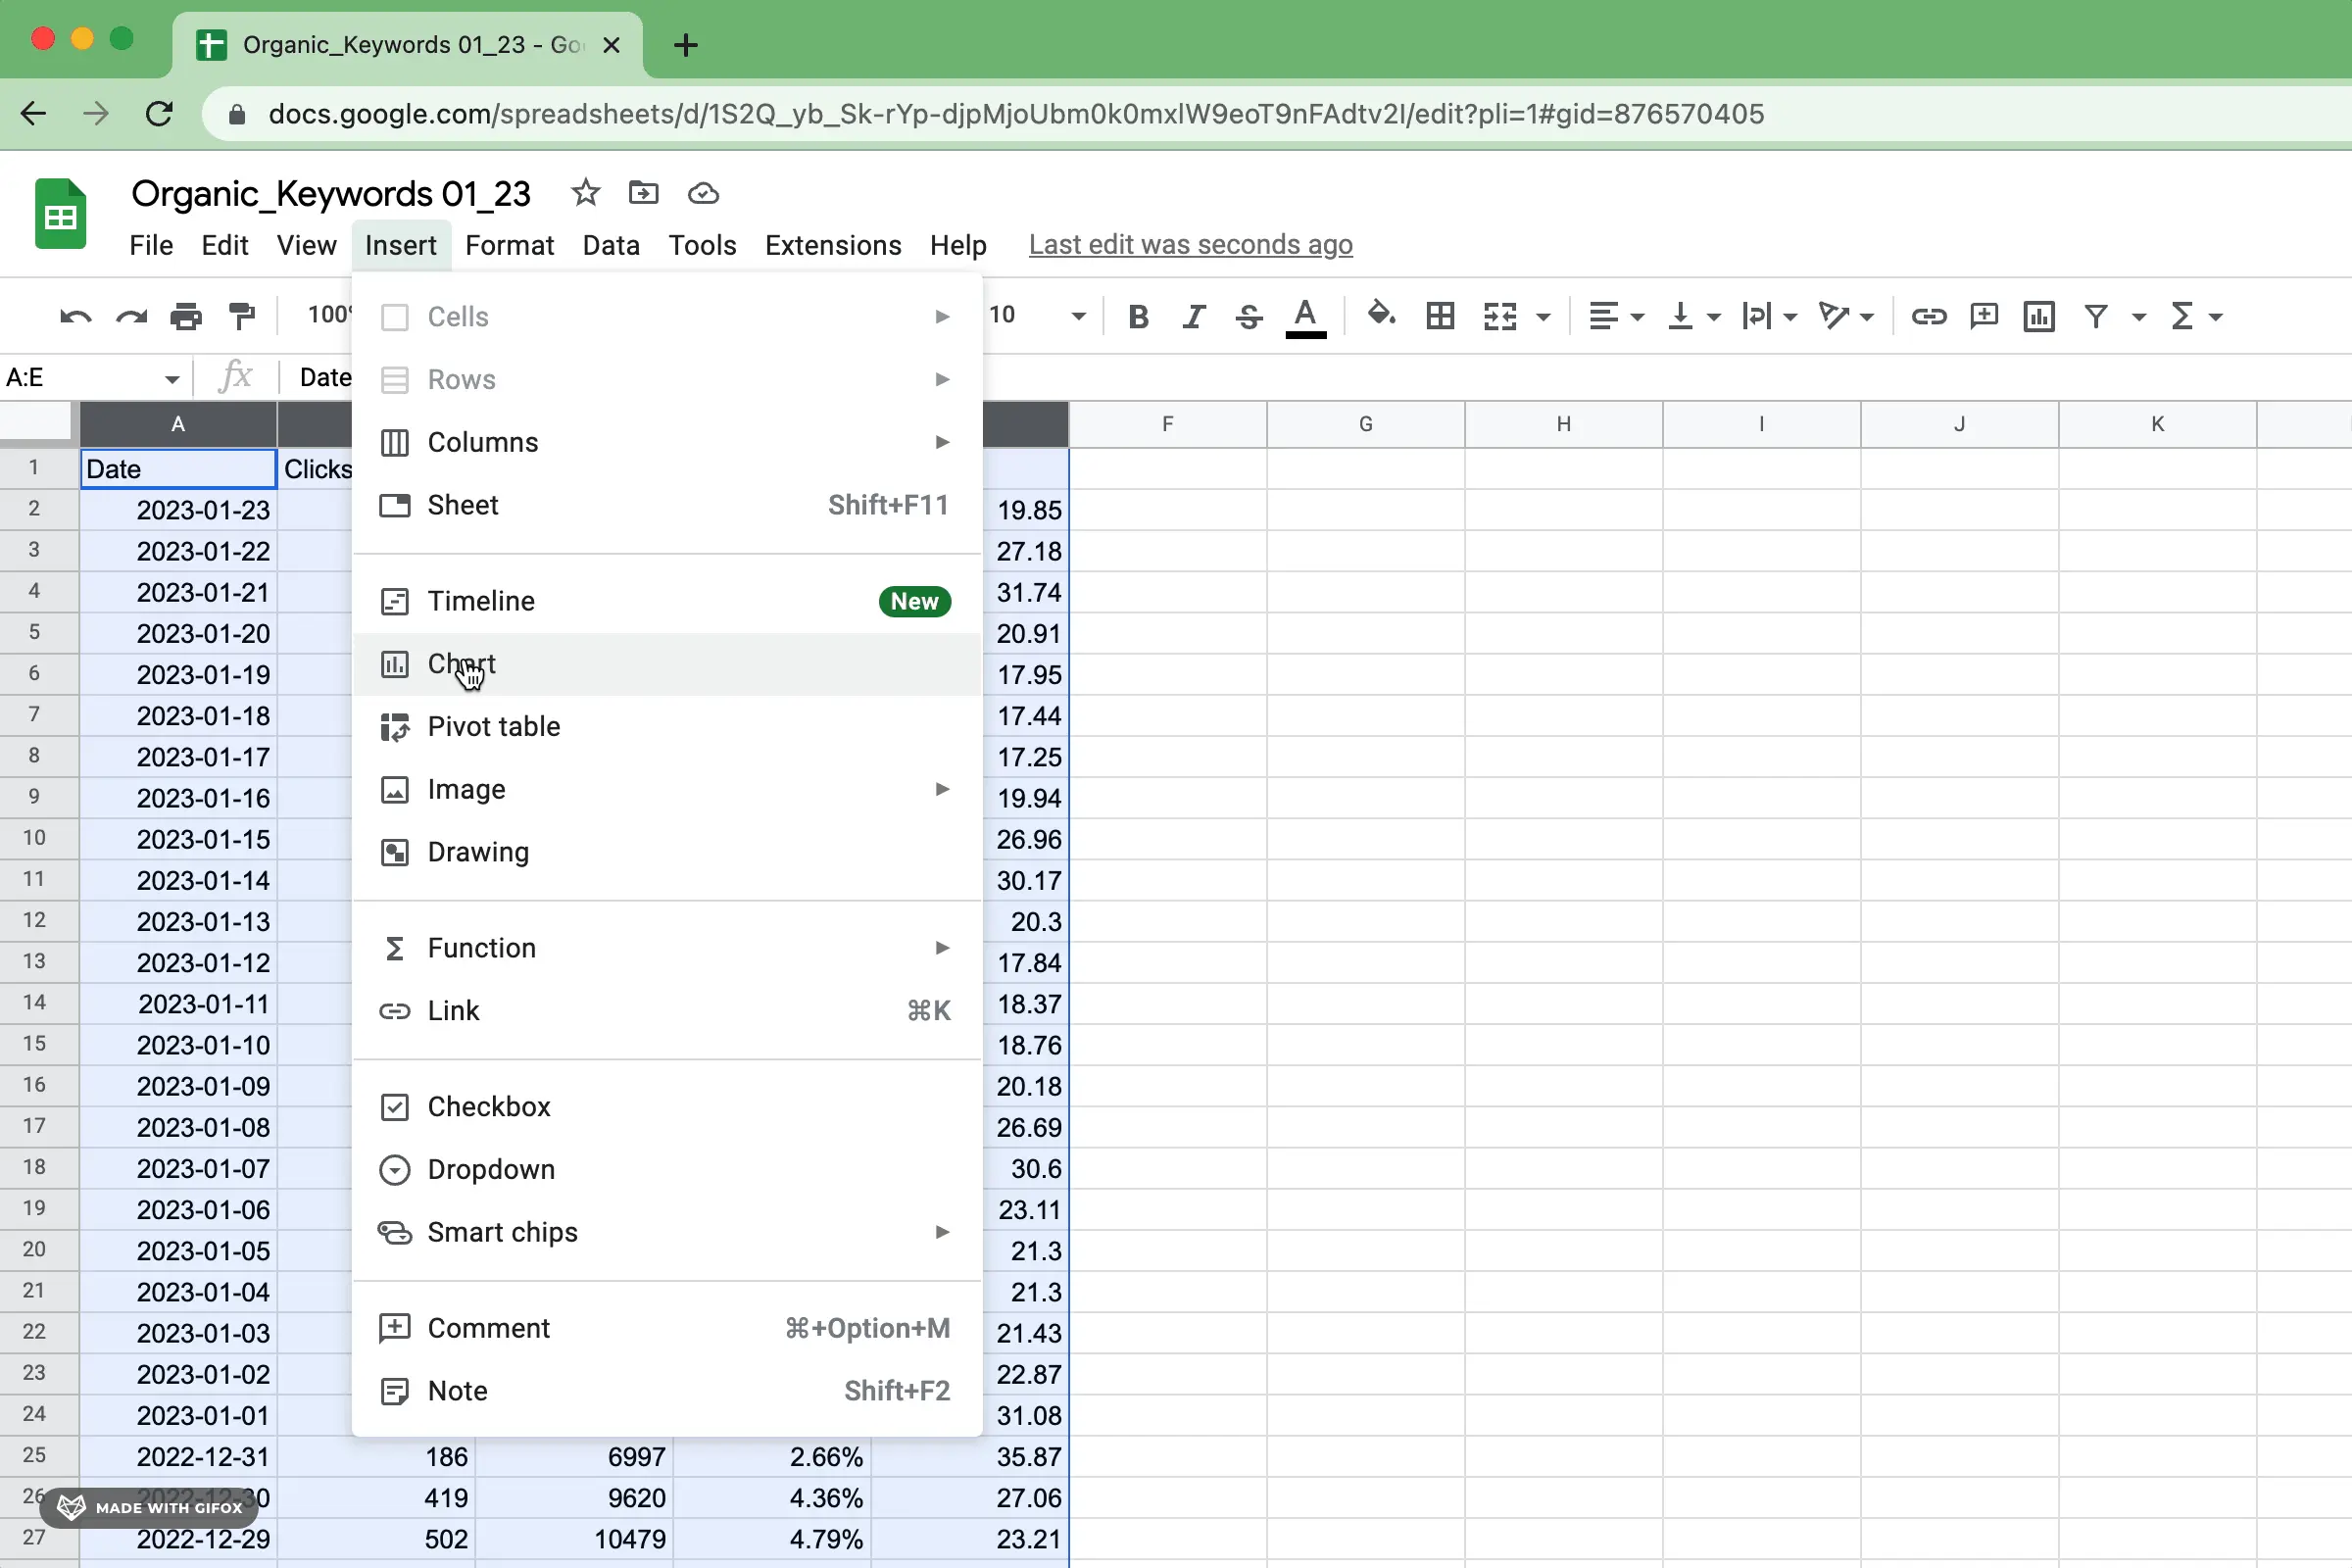Click the Insert Sheet option
Screen dimensions: 2352x1568
click(462, 504)
